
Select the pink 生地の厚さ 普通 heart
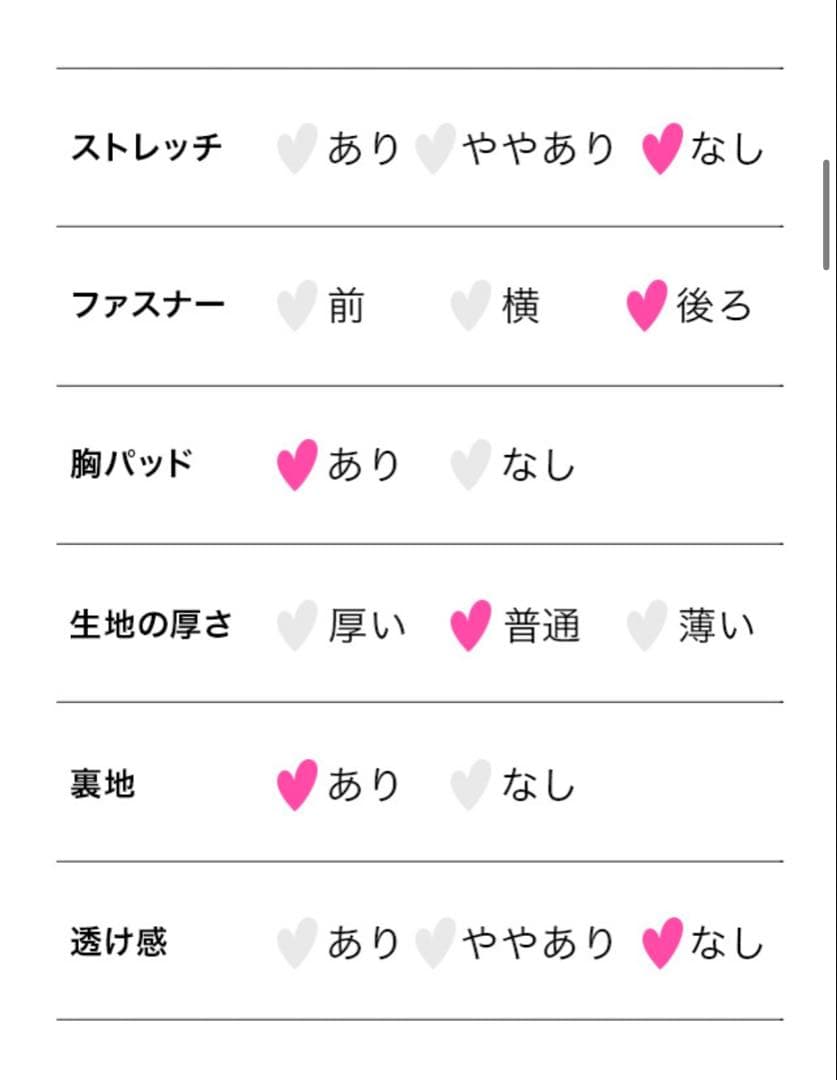[470, 626]
